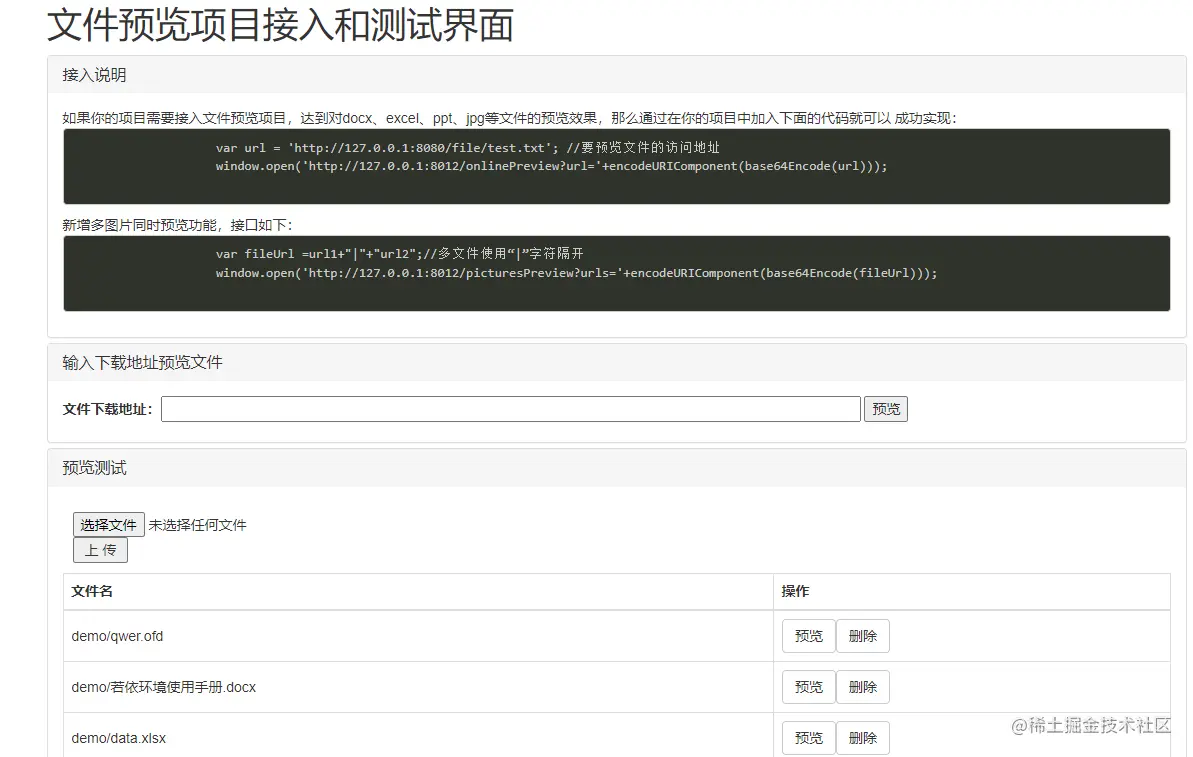The width and height of the screenshot is (1193, 757).
Task: Delete the demo/qwer.ofd file
Action: click(862, 635)
